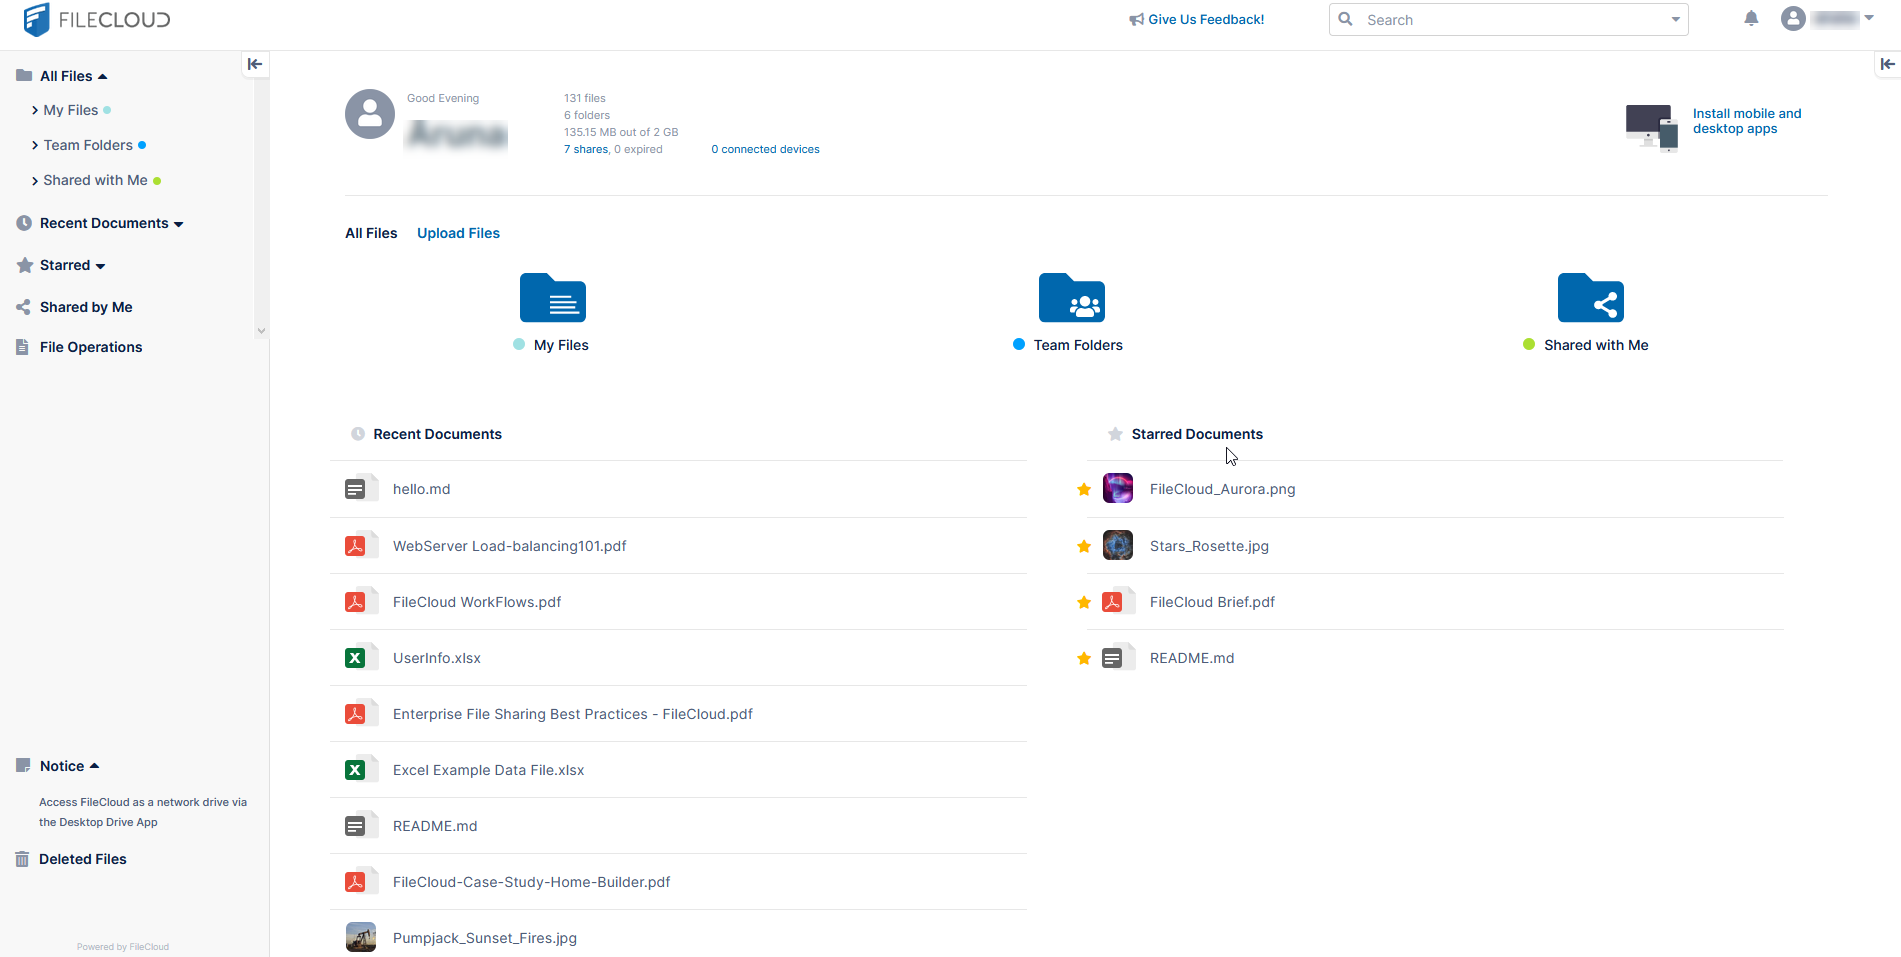The width and height of the screenshot is (1901, 957).
Task: Switch to the Upload Files tab
Action: click(x=458, y=233)
